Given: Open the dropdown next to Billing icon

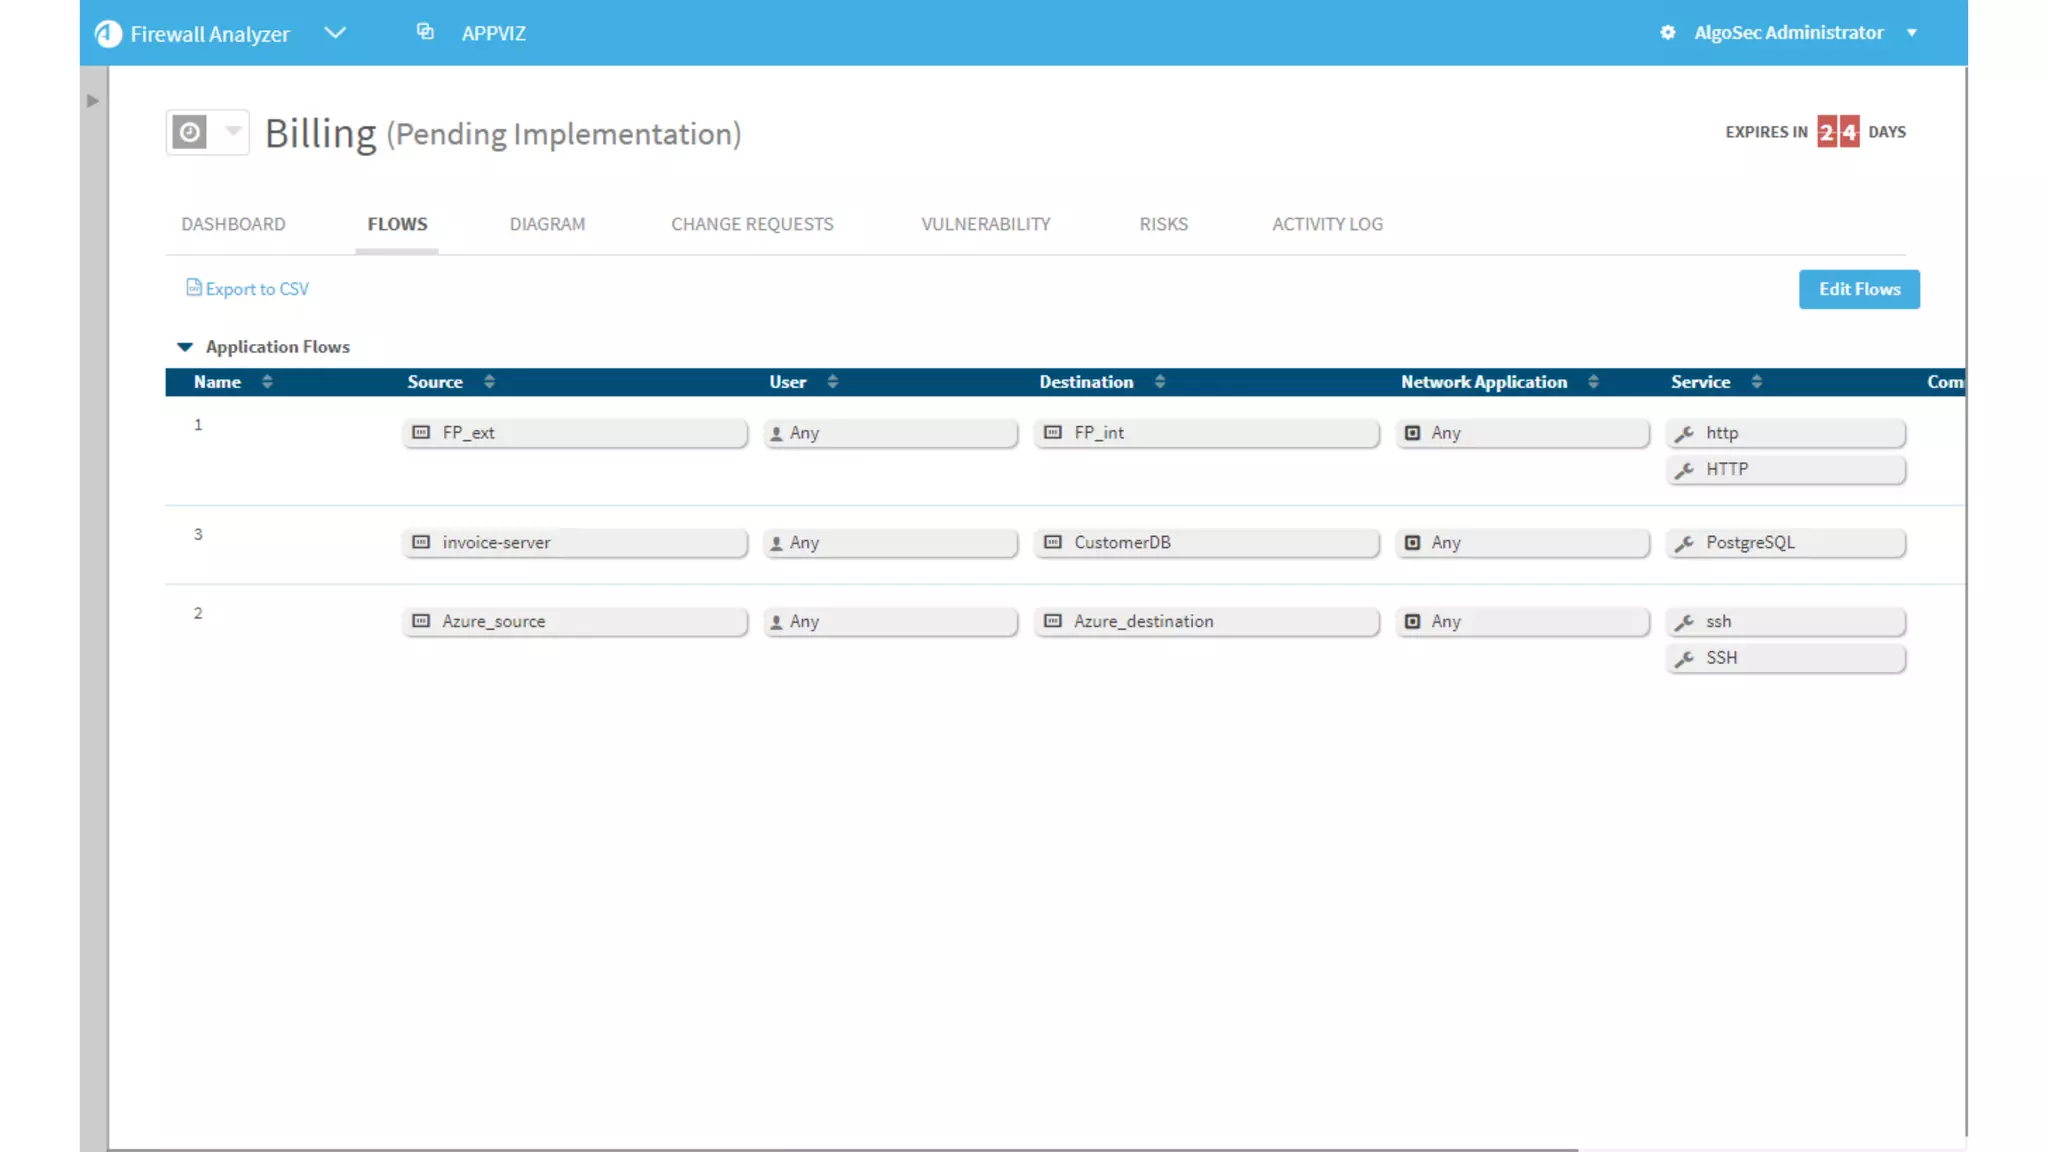Looking at the screenshot, I should click(x=233, y=131).
